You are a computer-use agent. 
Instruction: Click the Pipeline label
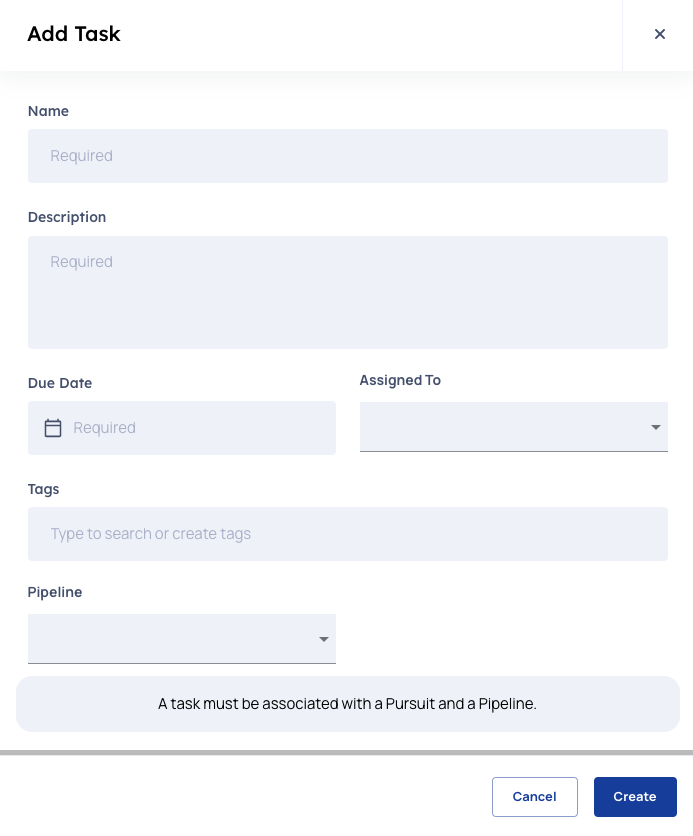(55, 592)
